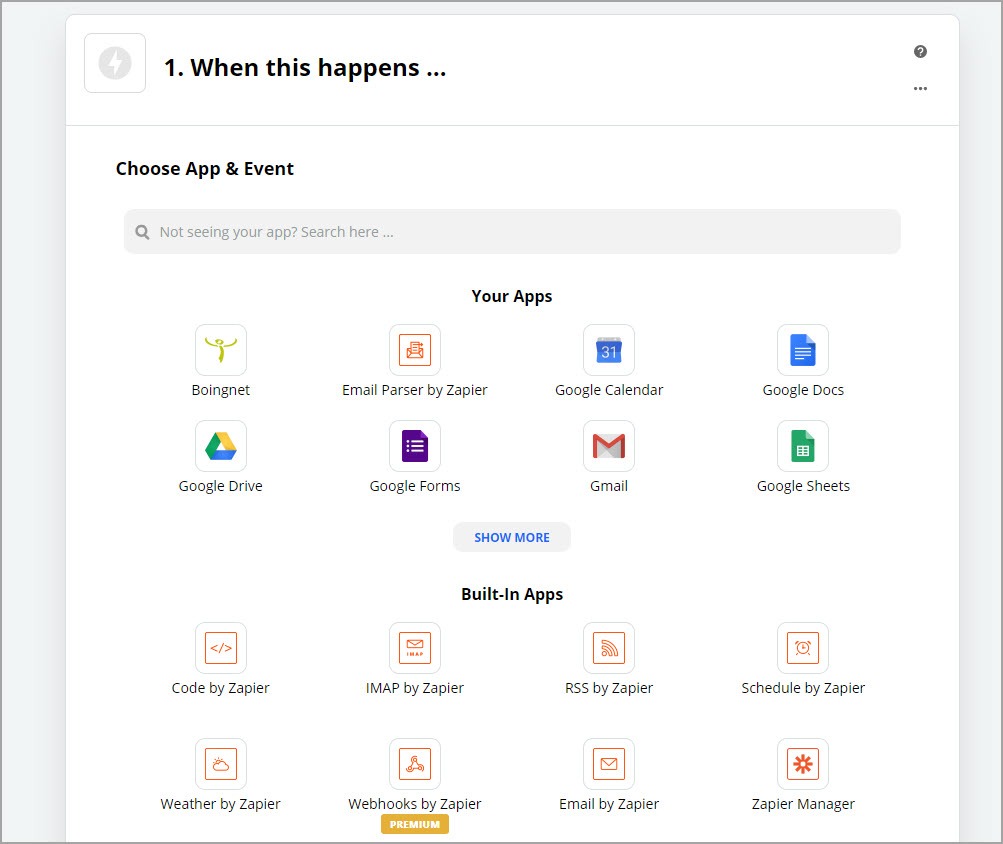The width and height of the screenshot is (1003, 844).
Task: Click the "IMAP by Zapier" label
Action: point(415,688)
